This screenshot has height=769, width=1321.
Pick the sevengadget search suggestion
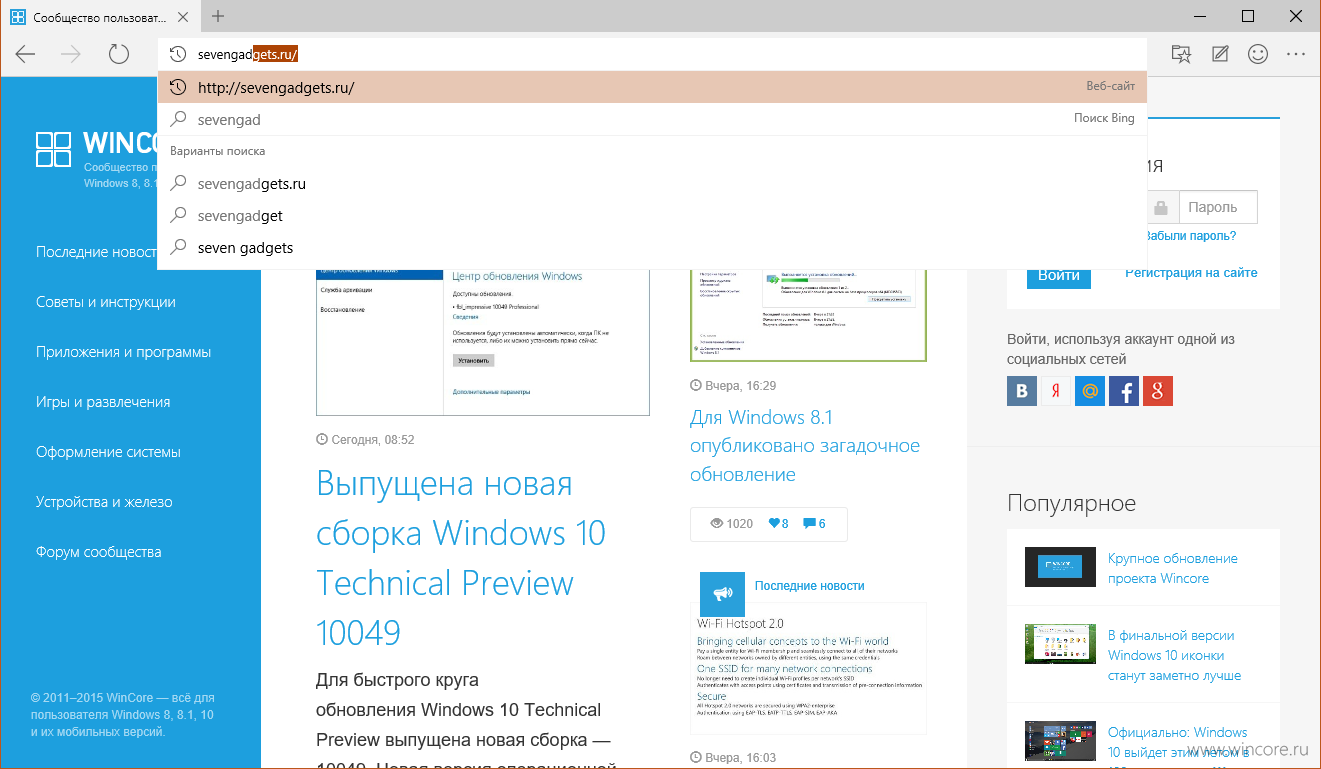[652, 216]
